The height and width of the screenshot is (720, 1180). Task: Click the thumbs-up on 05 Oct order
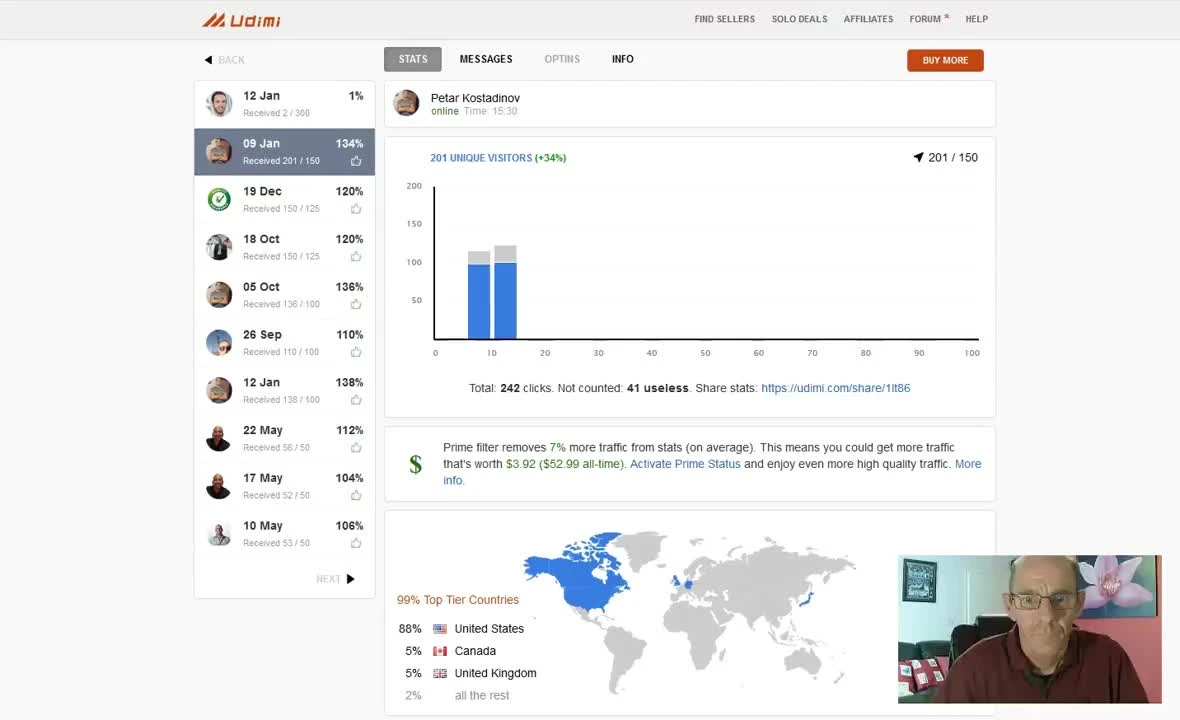tap(356, 304)
